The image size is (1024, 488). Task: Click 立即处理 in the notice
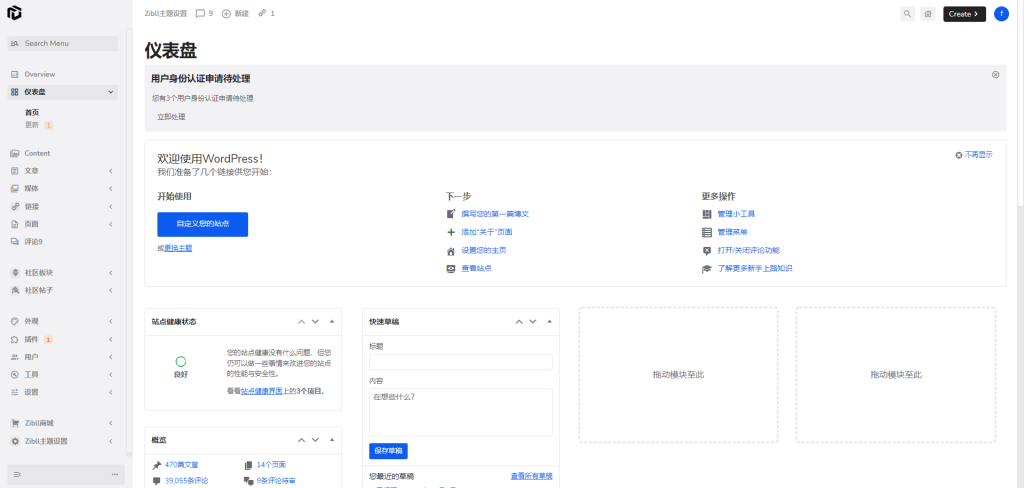tap(171, 117)
